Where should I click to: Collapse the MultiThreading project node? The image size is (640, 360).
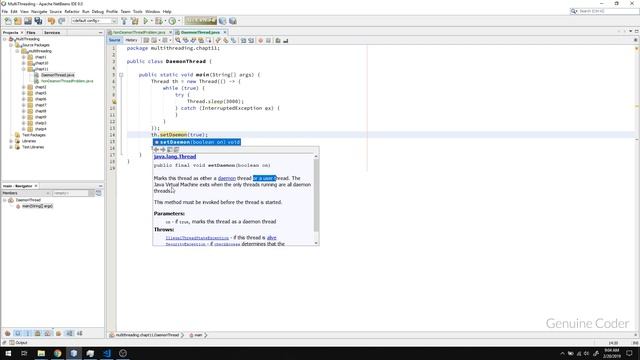[x=5, y=39]
